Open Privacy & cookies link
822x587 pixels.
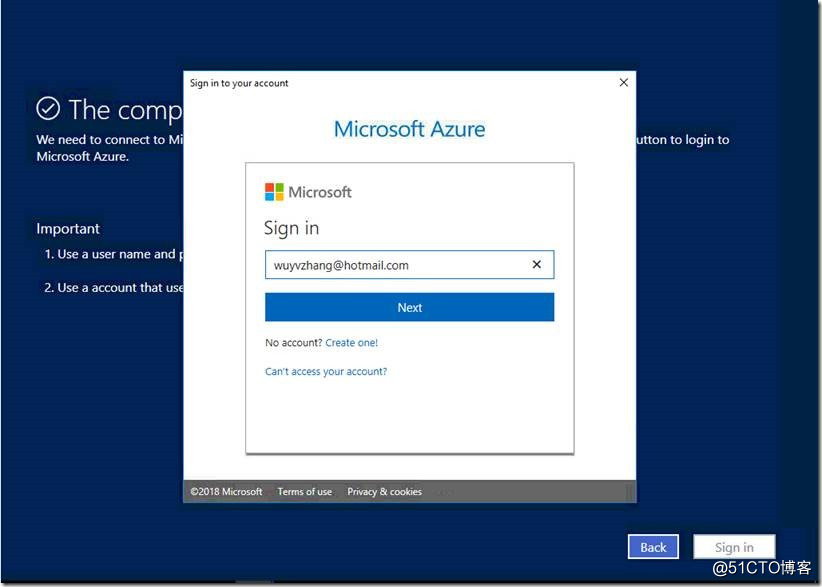click(384, 492)
